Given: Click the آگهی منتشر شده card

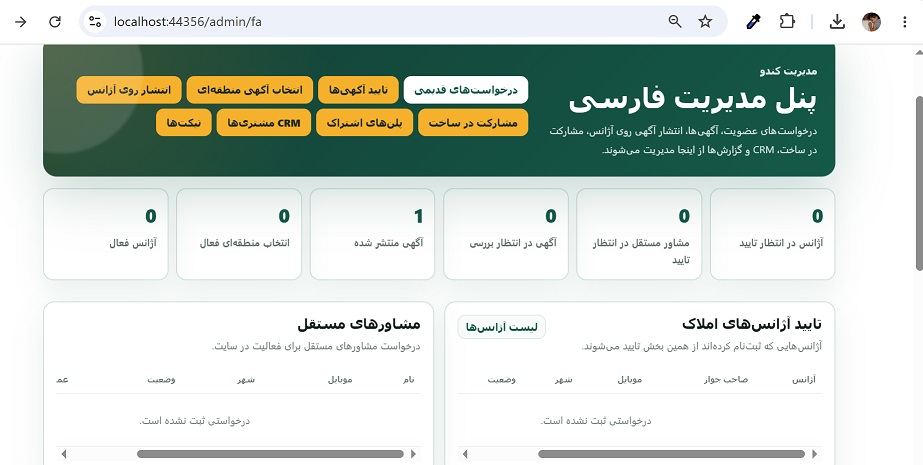Looking at the screenshot, I should (372, 234).
